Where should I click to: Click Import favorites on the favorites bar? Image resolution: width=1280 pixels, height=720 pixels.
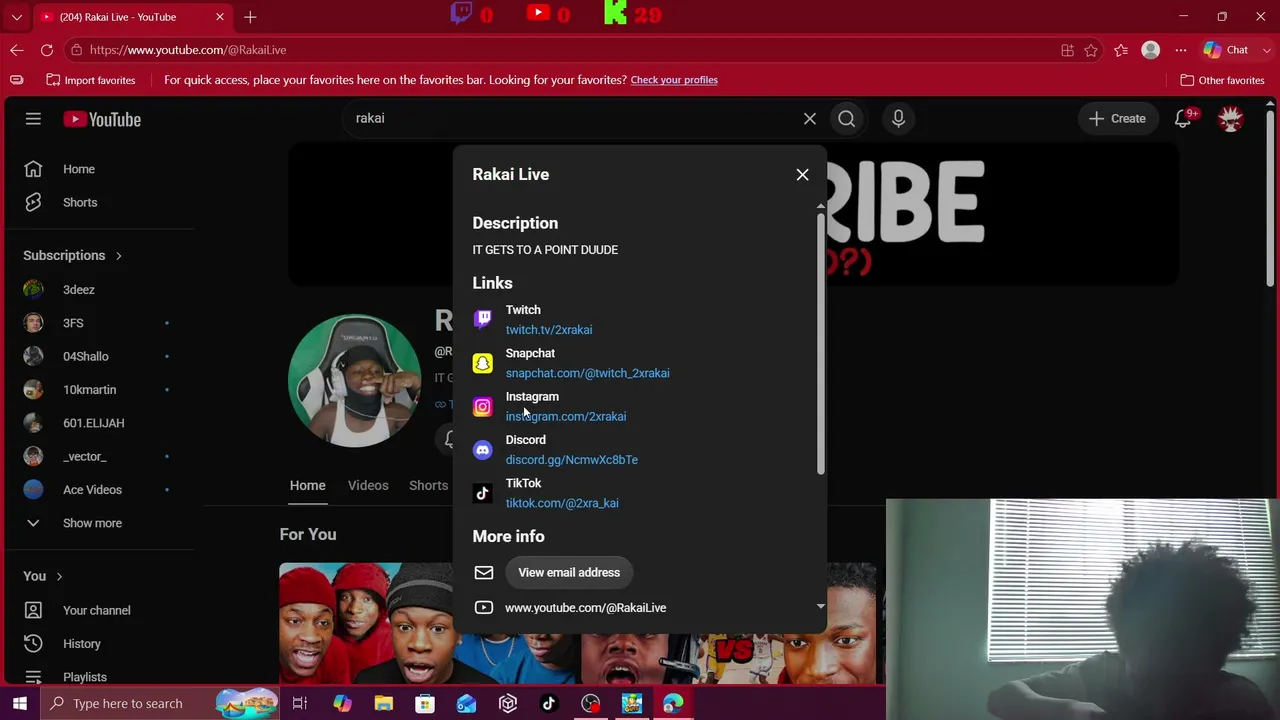(91, 80)
